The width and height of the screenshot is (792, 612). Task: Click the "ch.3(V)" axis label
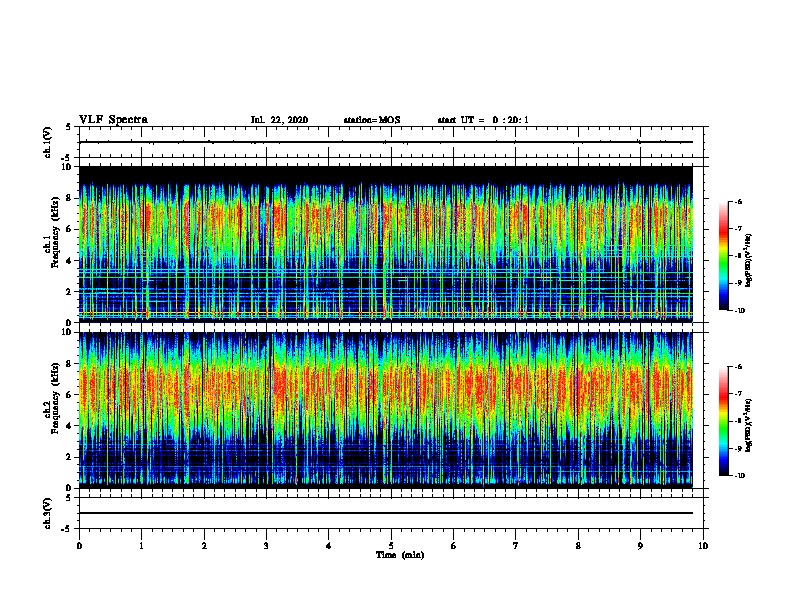click(47, 513)
